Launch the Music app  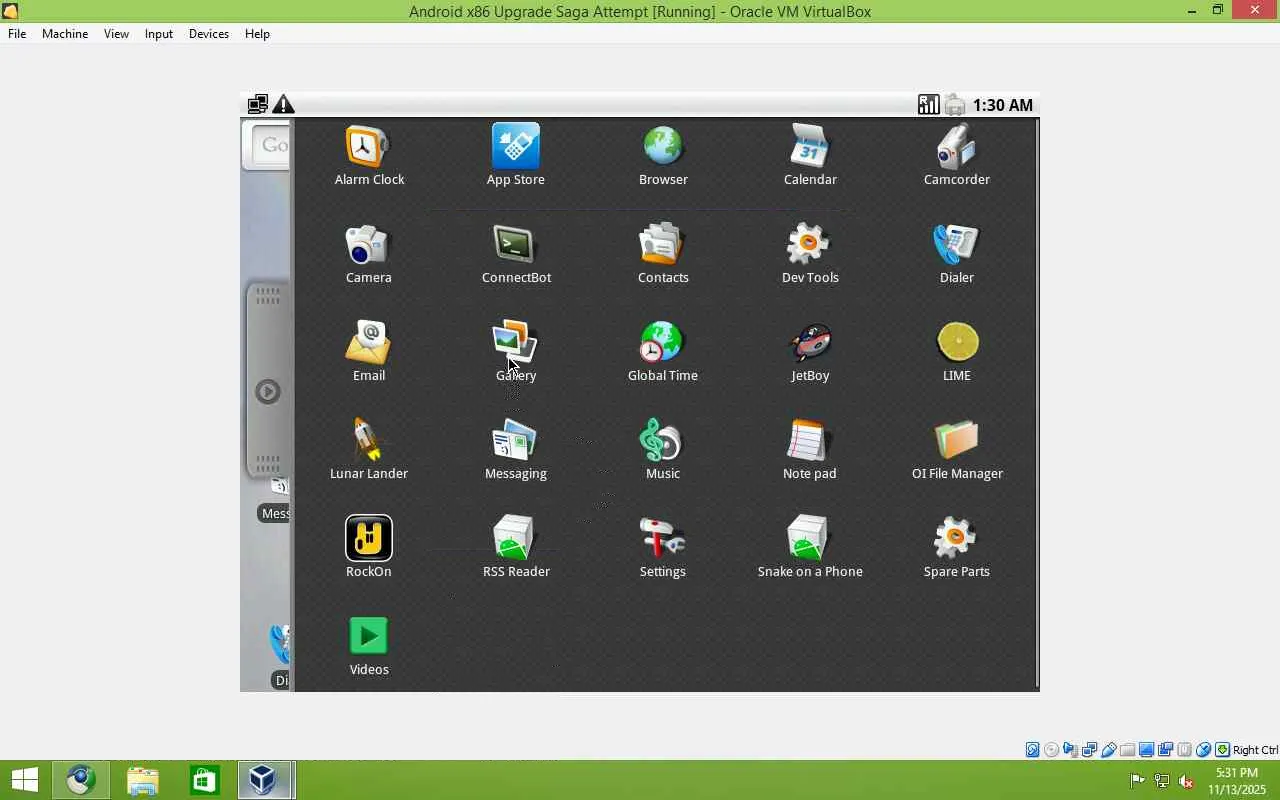[663, 450]
